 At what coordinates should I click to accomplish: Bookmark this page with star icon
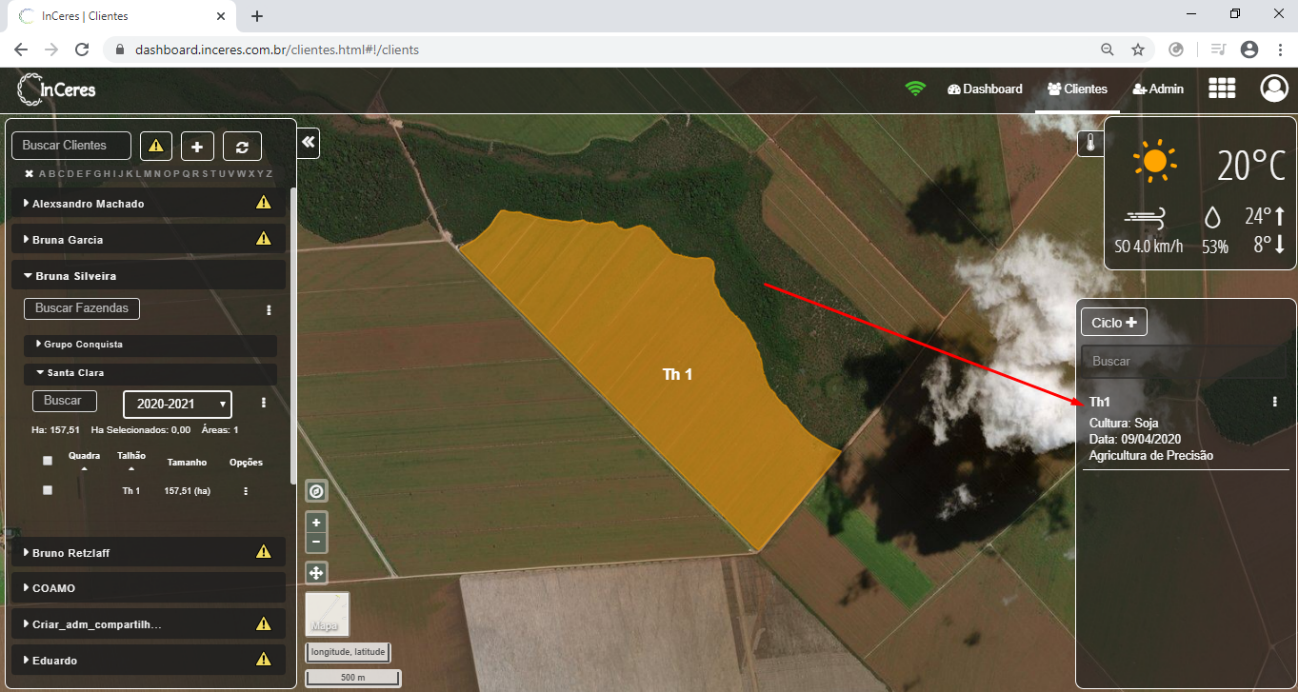pyautogui.click(x=1137, y=49)
